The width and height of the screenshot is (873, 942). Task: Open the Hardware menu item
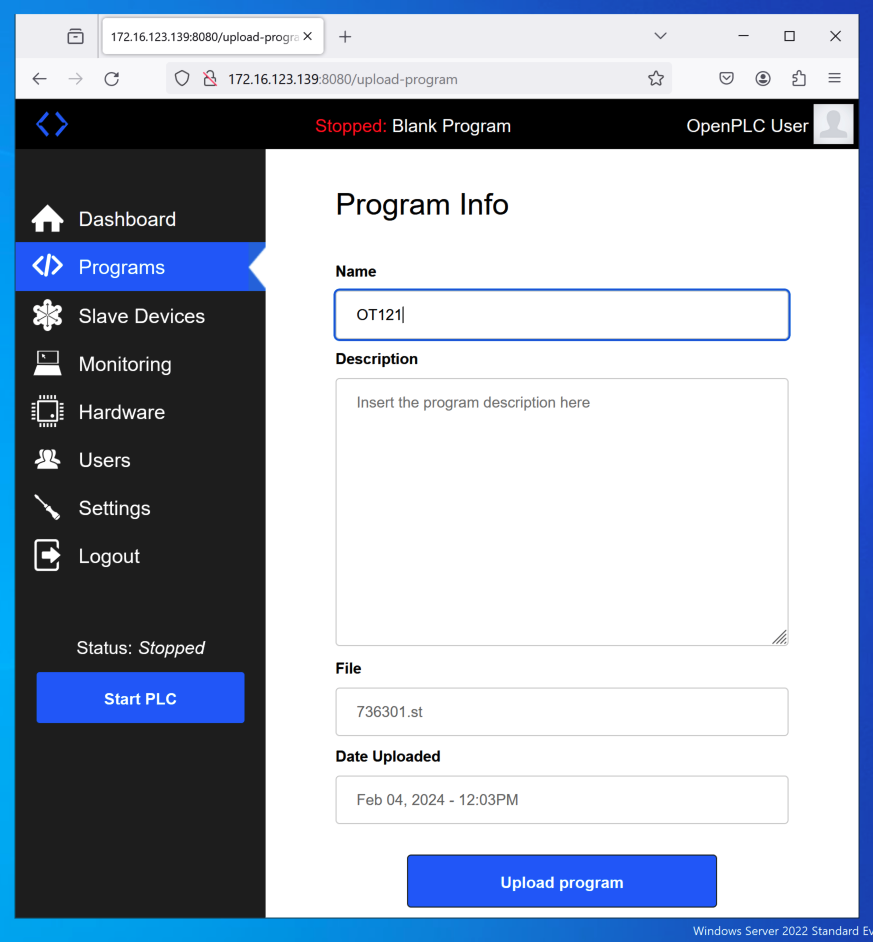point(140,412)
